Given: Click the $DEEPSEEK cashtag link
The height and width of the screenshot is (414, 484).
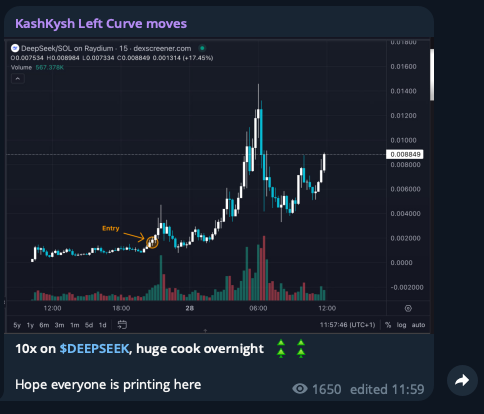Looking at the screenshot, I should 94,349.
